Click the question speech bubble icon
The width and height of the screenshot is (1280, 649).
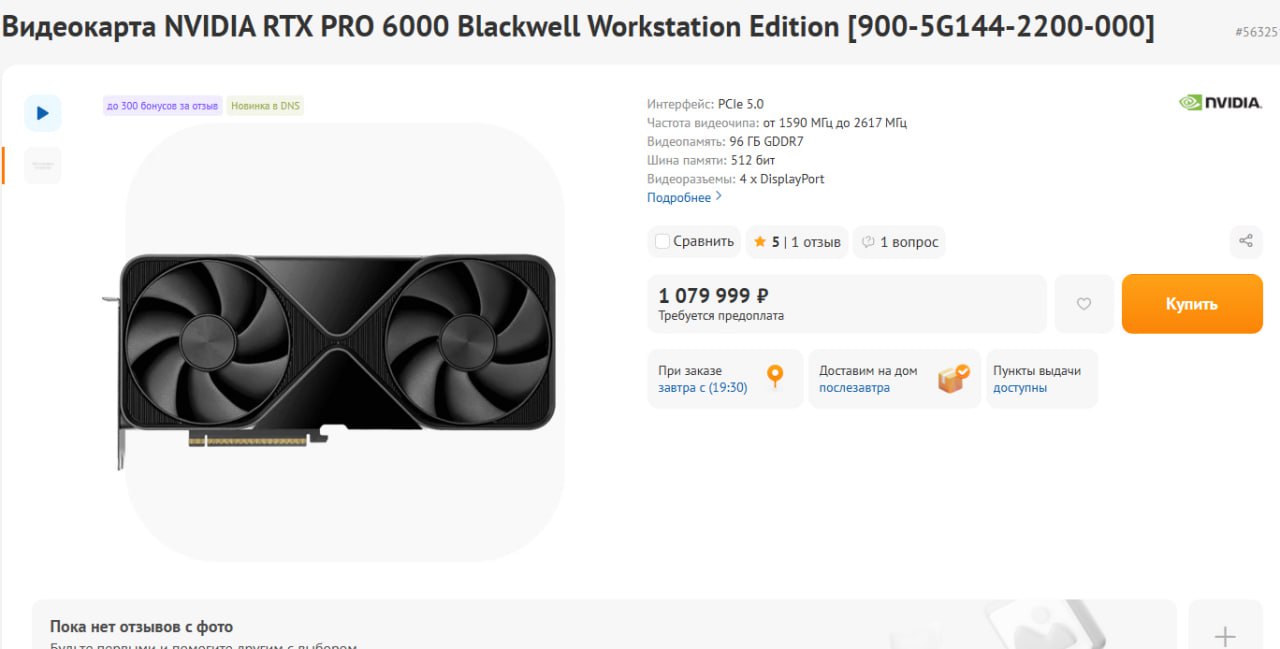(868, 242)
